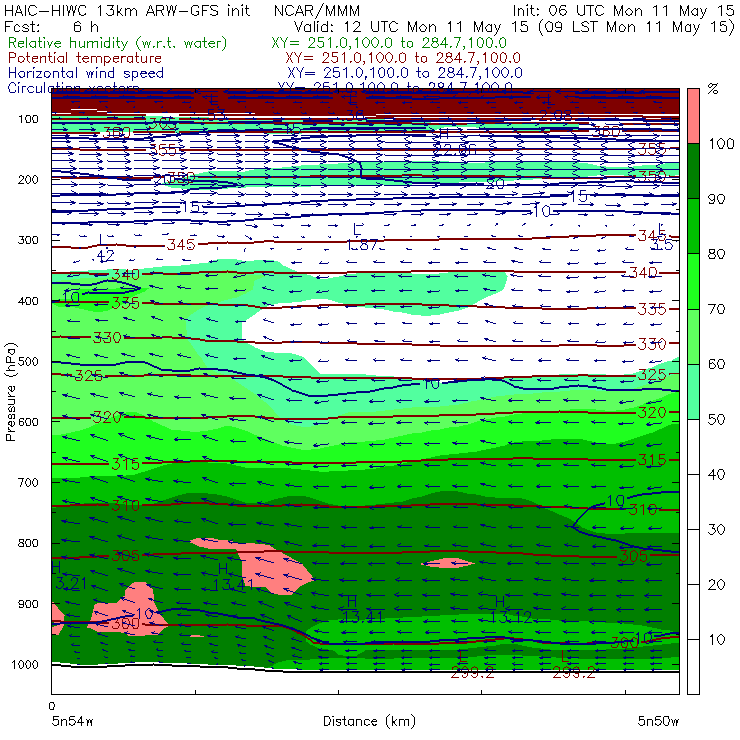740x740 pixels.
Task: Select the 'NCAR/MMM' header text
Action: [x=317, y=11]
